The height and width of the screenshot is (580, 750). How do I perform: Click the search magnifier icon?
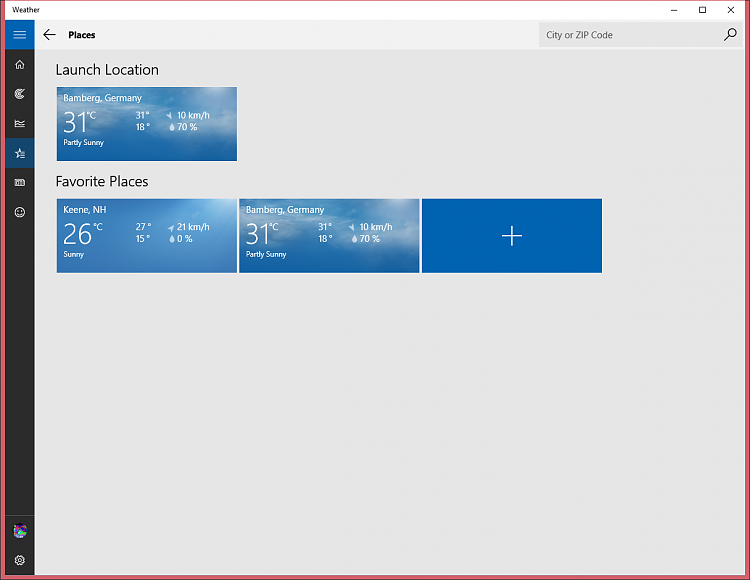[x=730, y=34]
